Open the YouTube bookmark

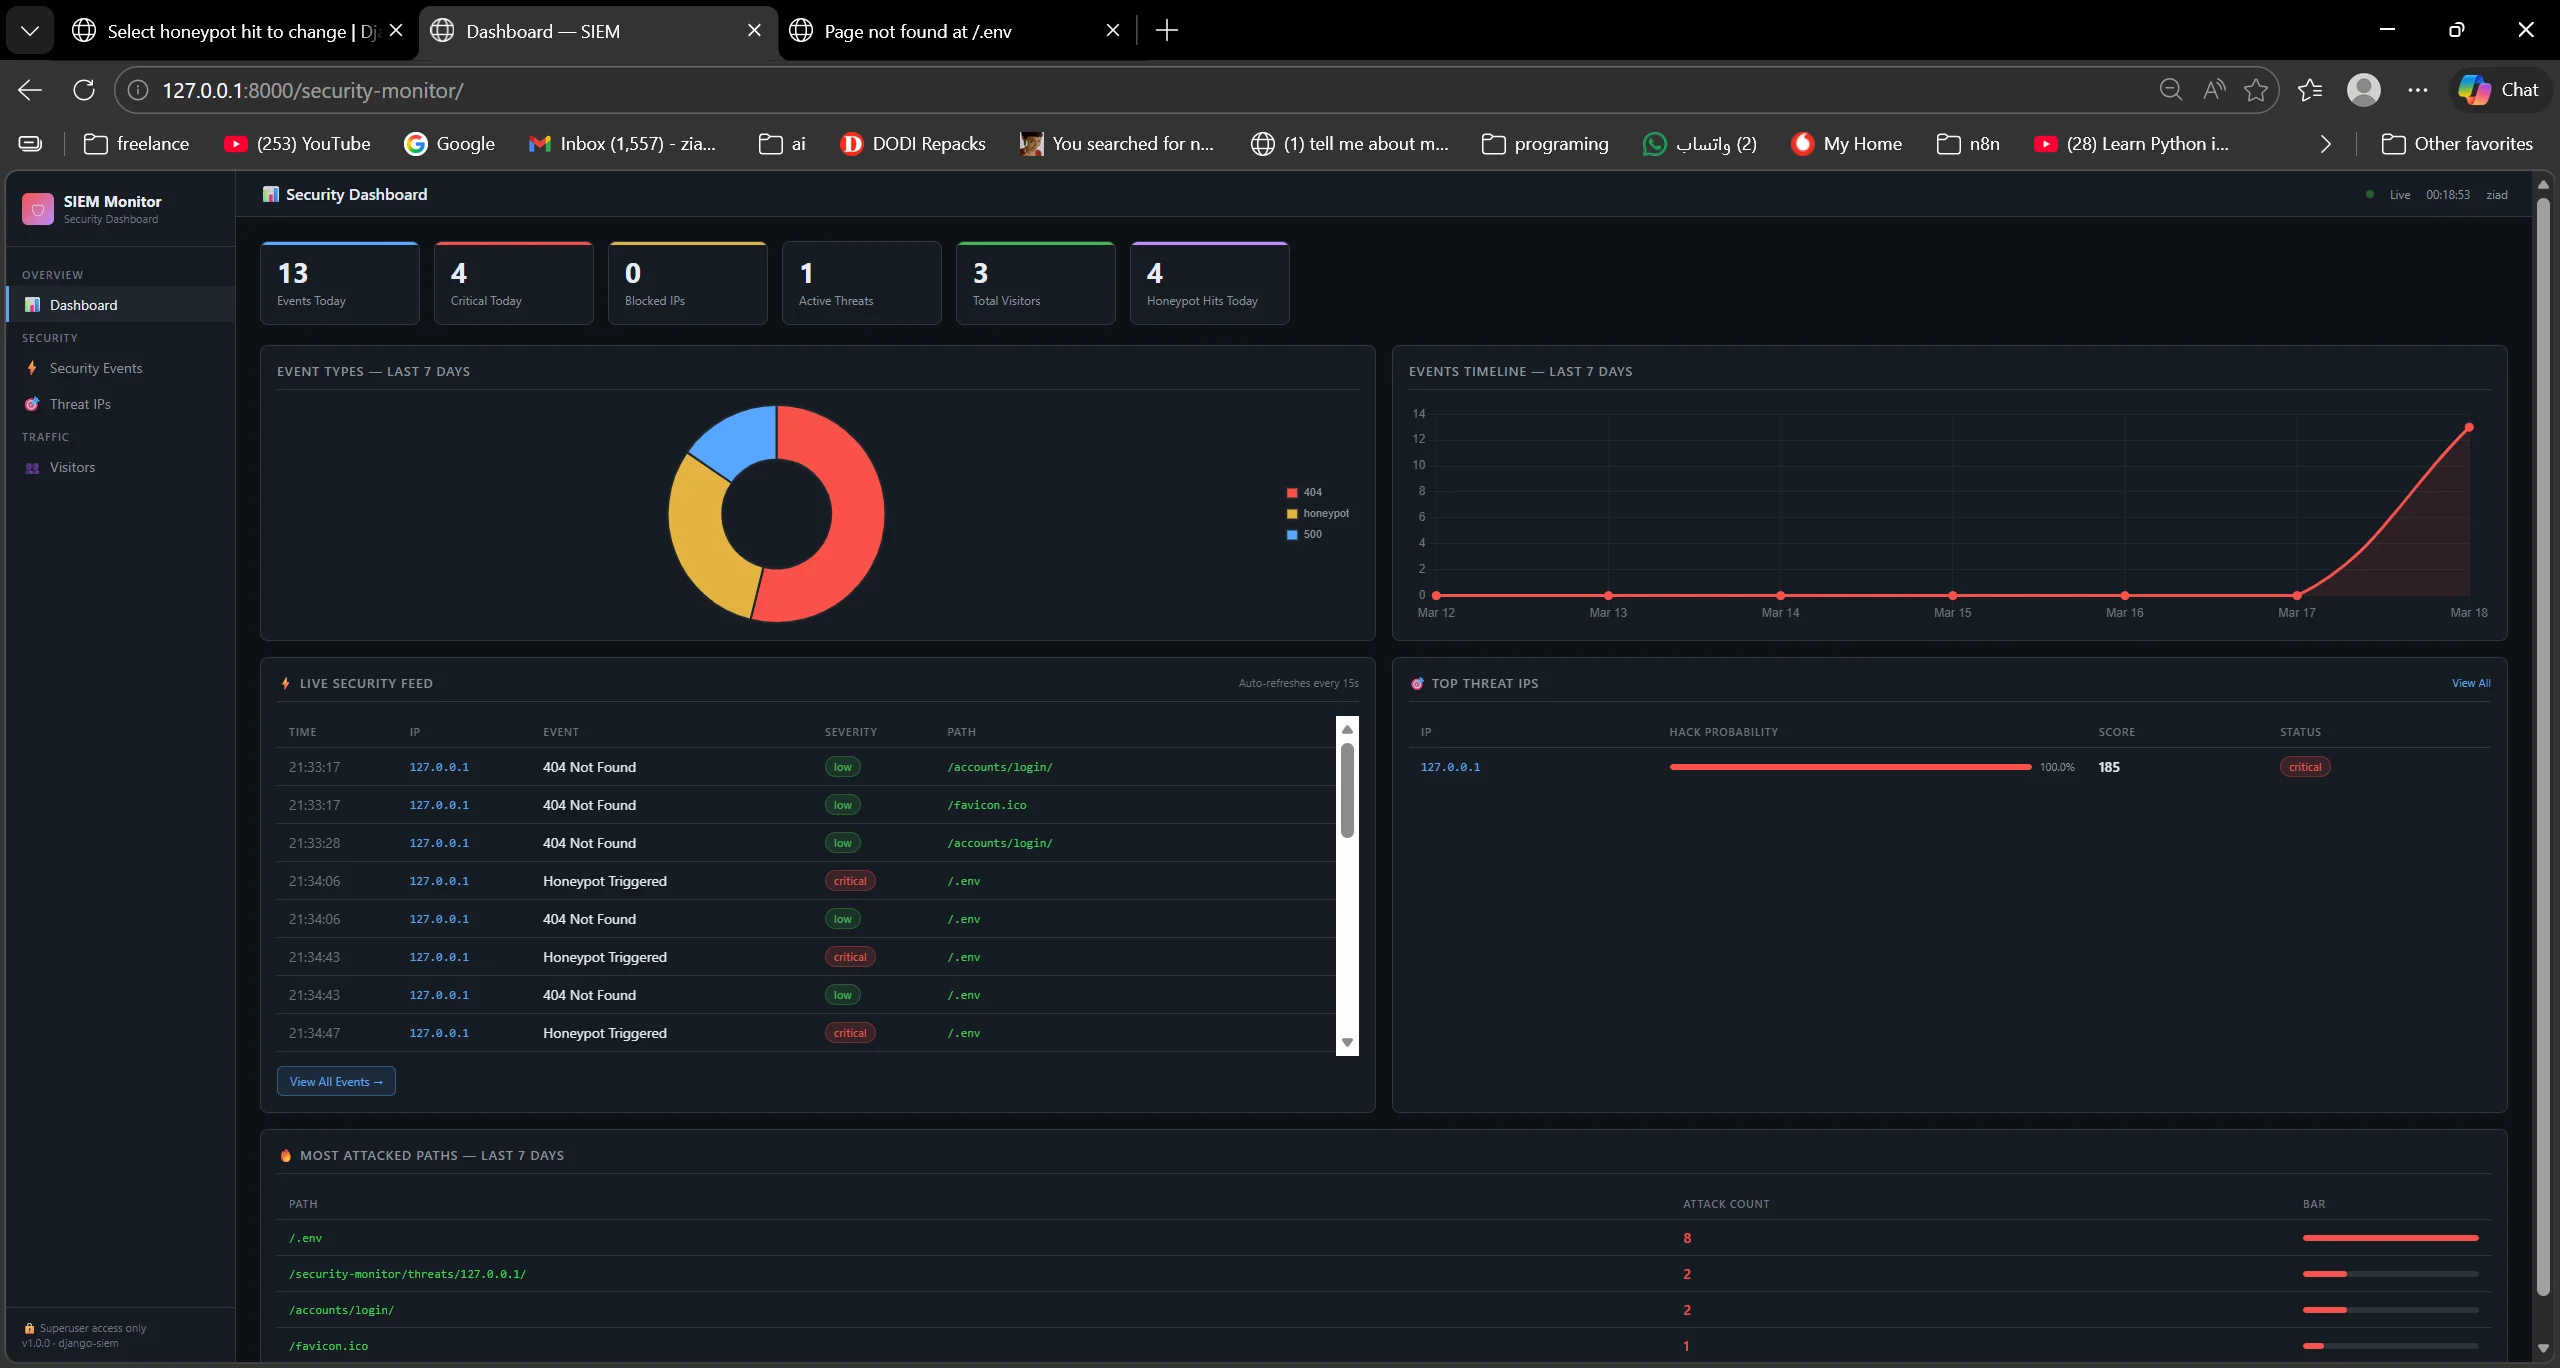[x=297, y=144]
